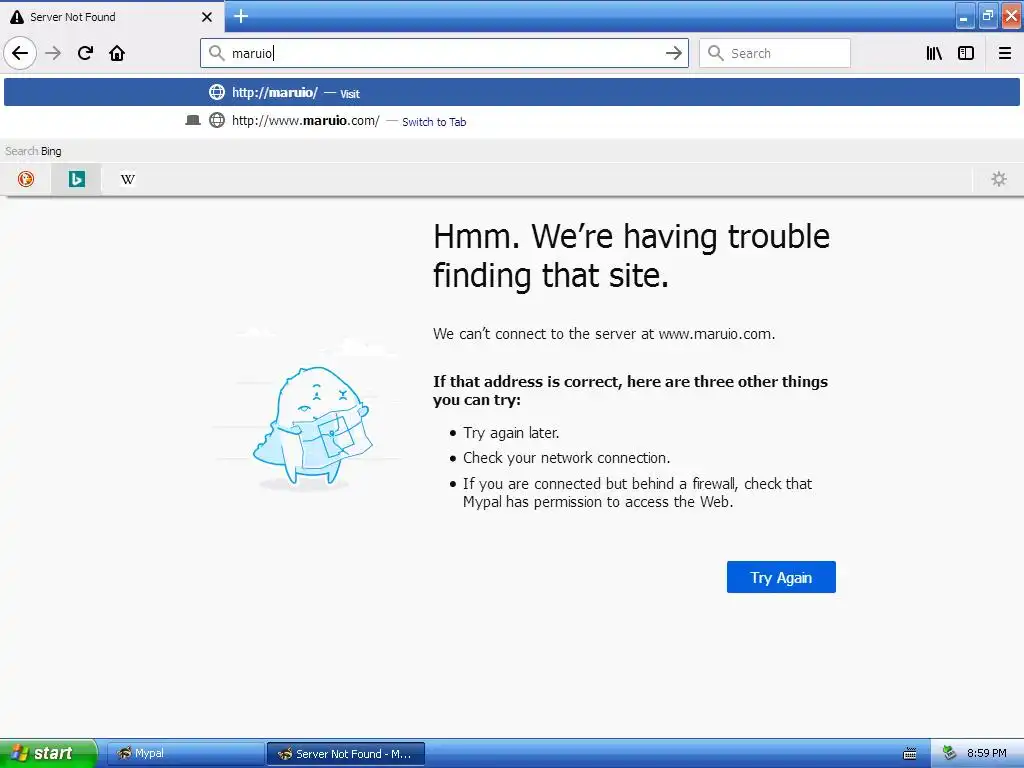This screenshot has width=1024, height=768.
Task: Show the sidebars panel
Action: (966, 53)
